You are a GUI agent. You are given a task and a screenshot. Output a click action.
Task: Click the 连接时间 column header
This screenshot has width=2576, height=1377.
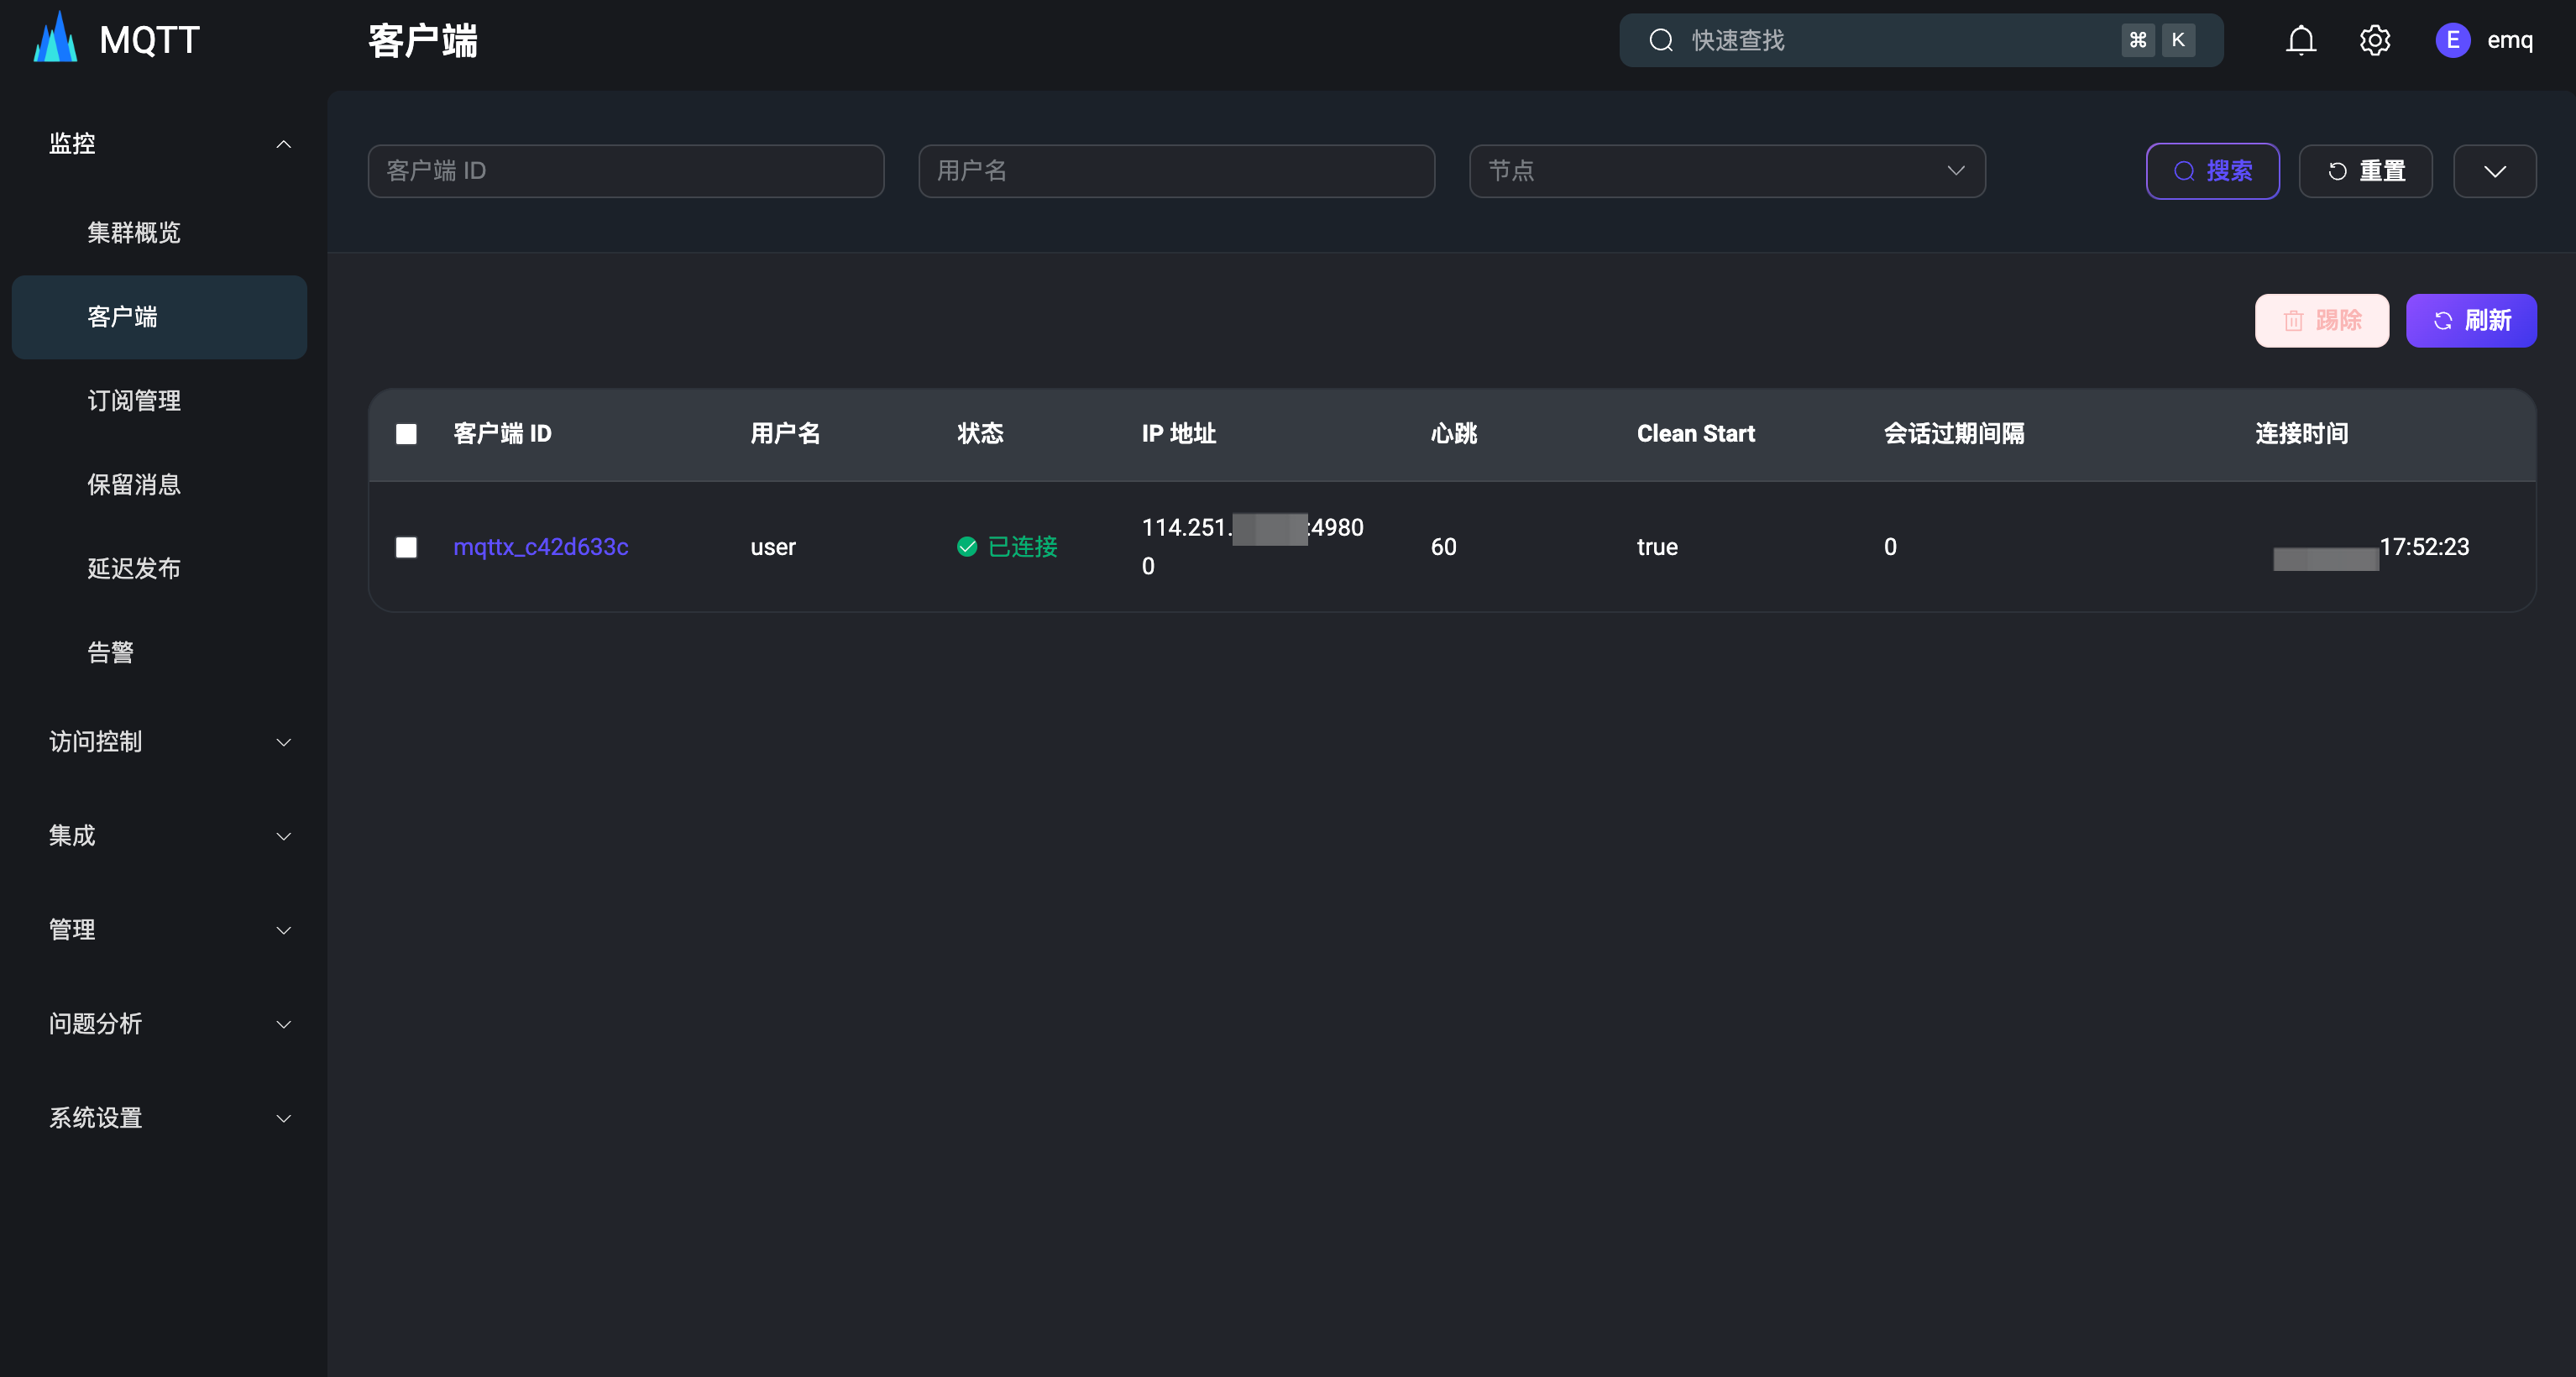pyautogui.click(x=2301, y=433)
